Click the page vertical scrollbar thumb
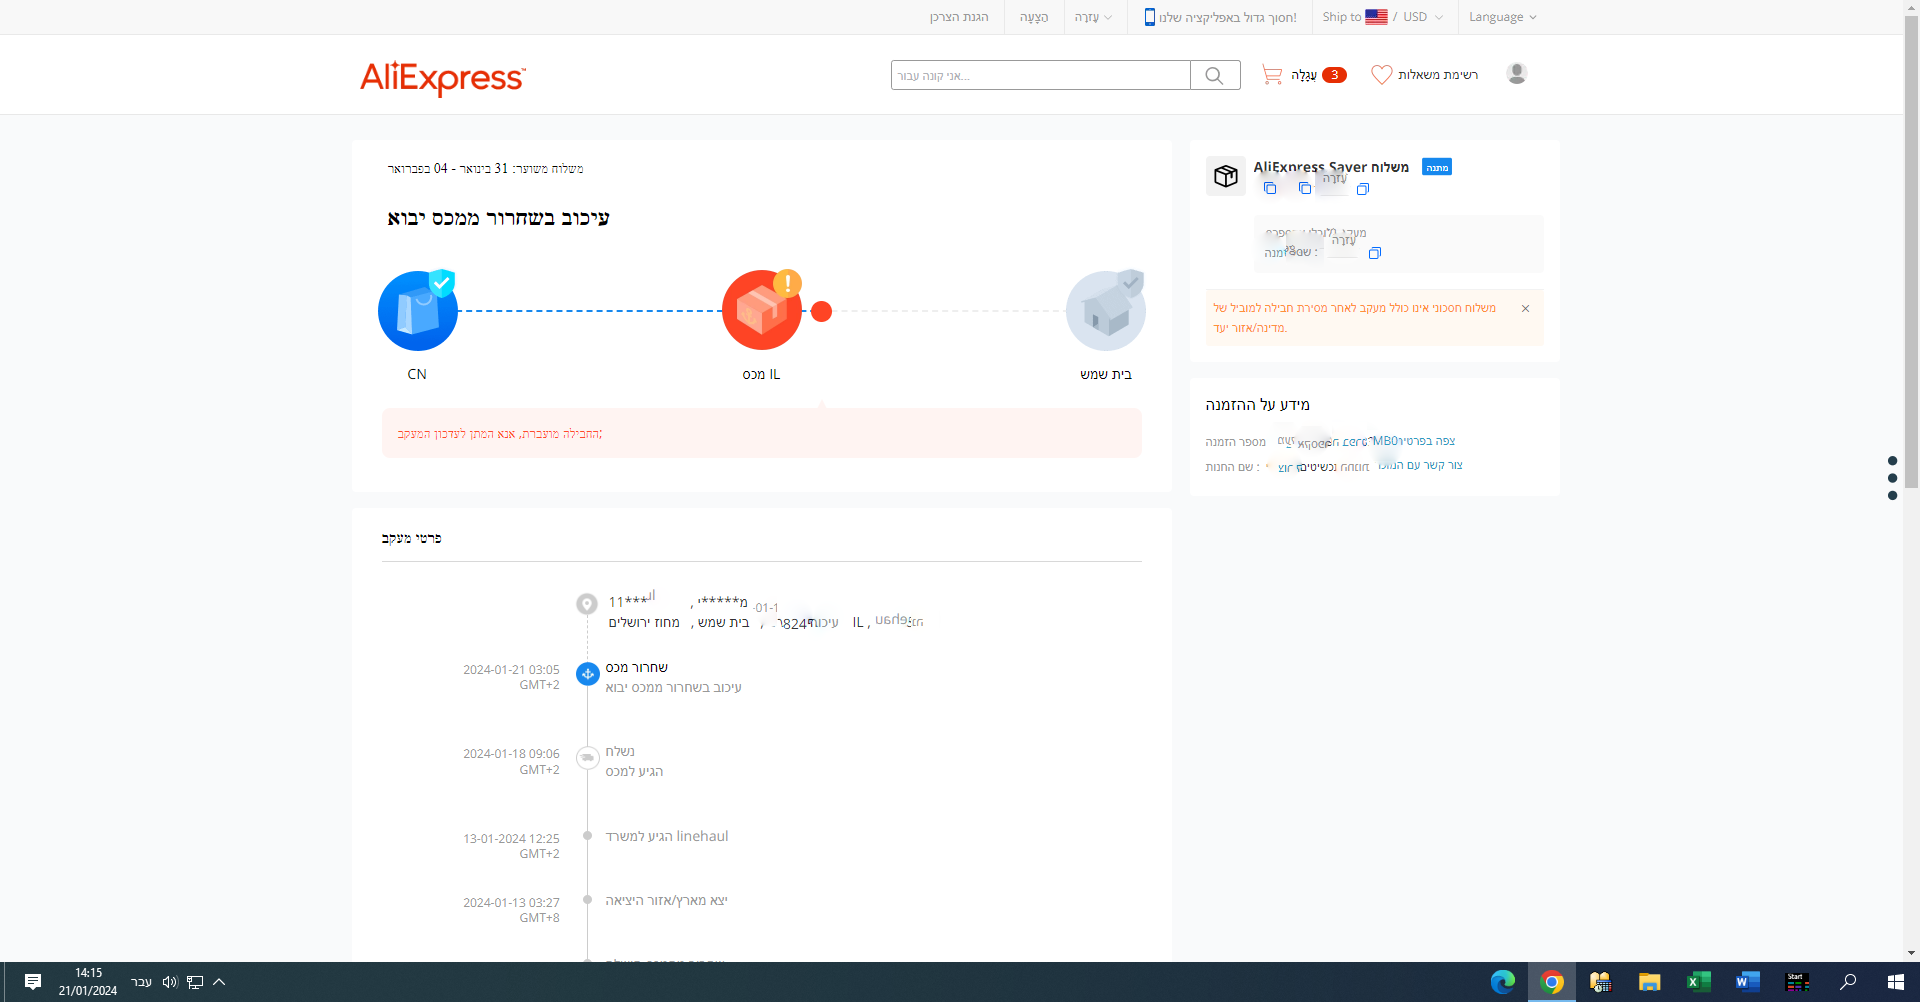The width and height of the screenshot is (1920, 1002). [x=1912, y=251]
